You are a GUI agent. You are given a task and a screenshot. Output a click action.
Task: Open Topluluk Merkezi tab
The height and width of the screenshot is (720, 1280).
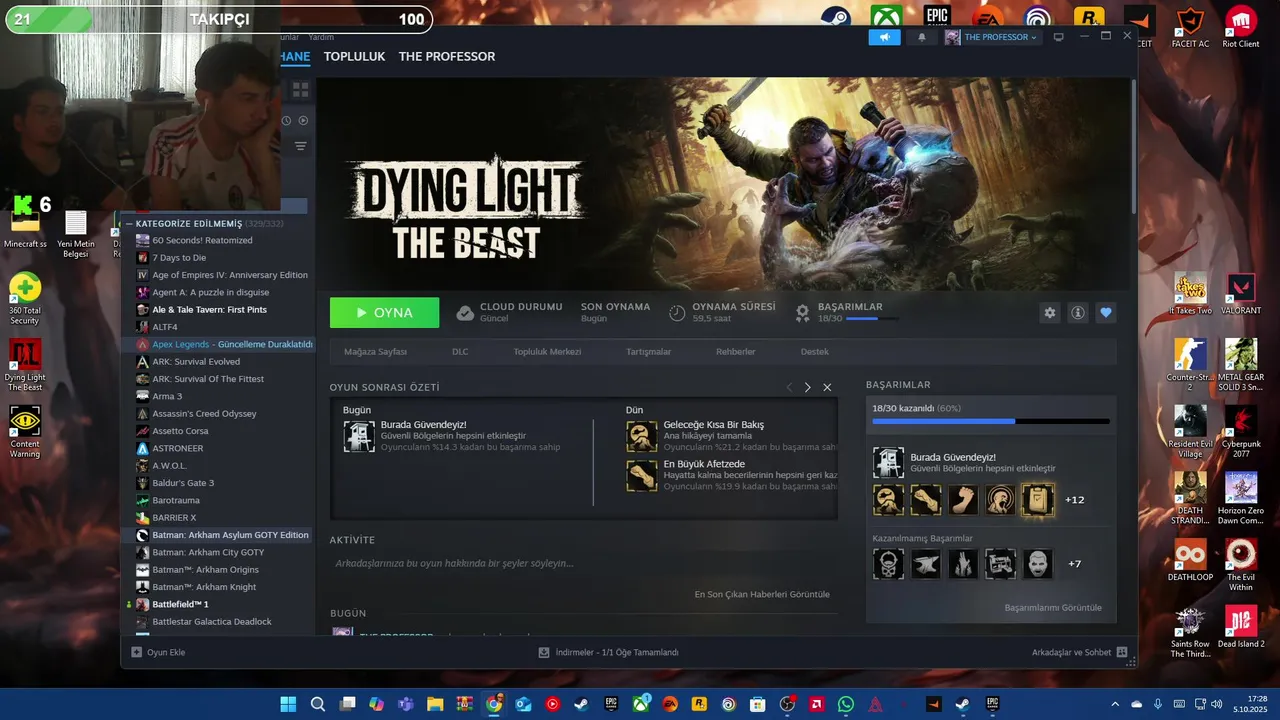[547, 352]
